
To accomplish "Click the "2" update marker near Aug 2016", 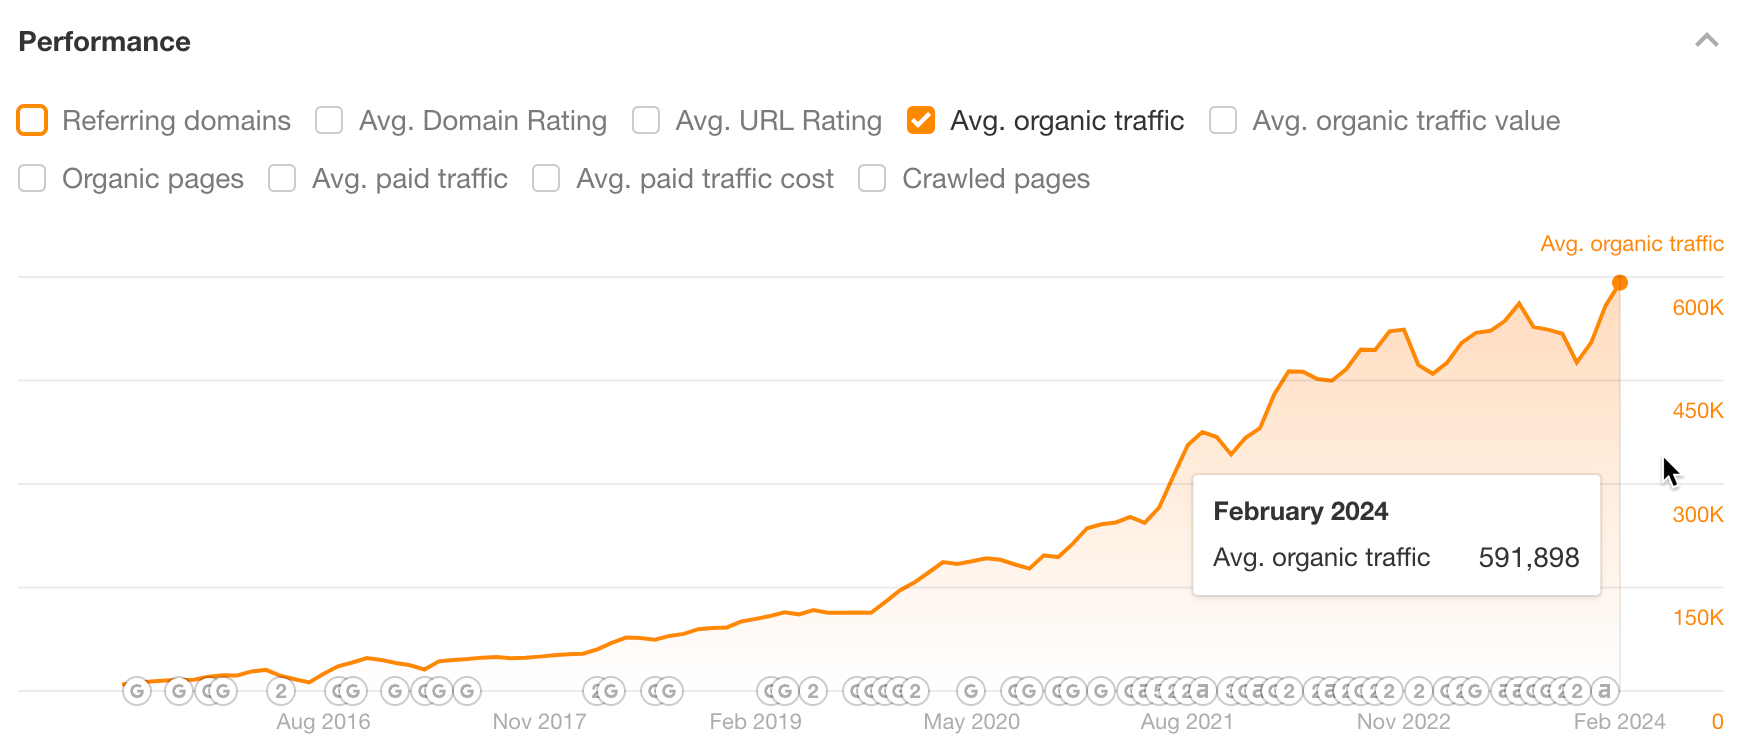I will [281, 690].
